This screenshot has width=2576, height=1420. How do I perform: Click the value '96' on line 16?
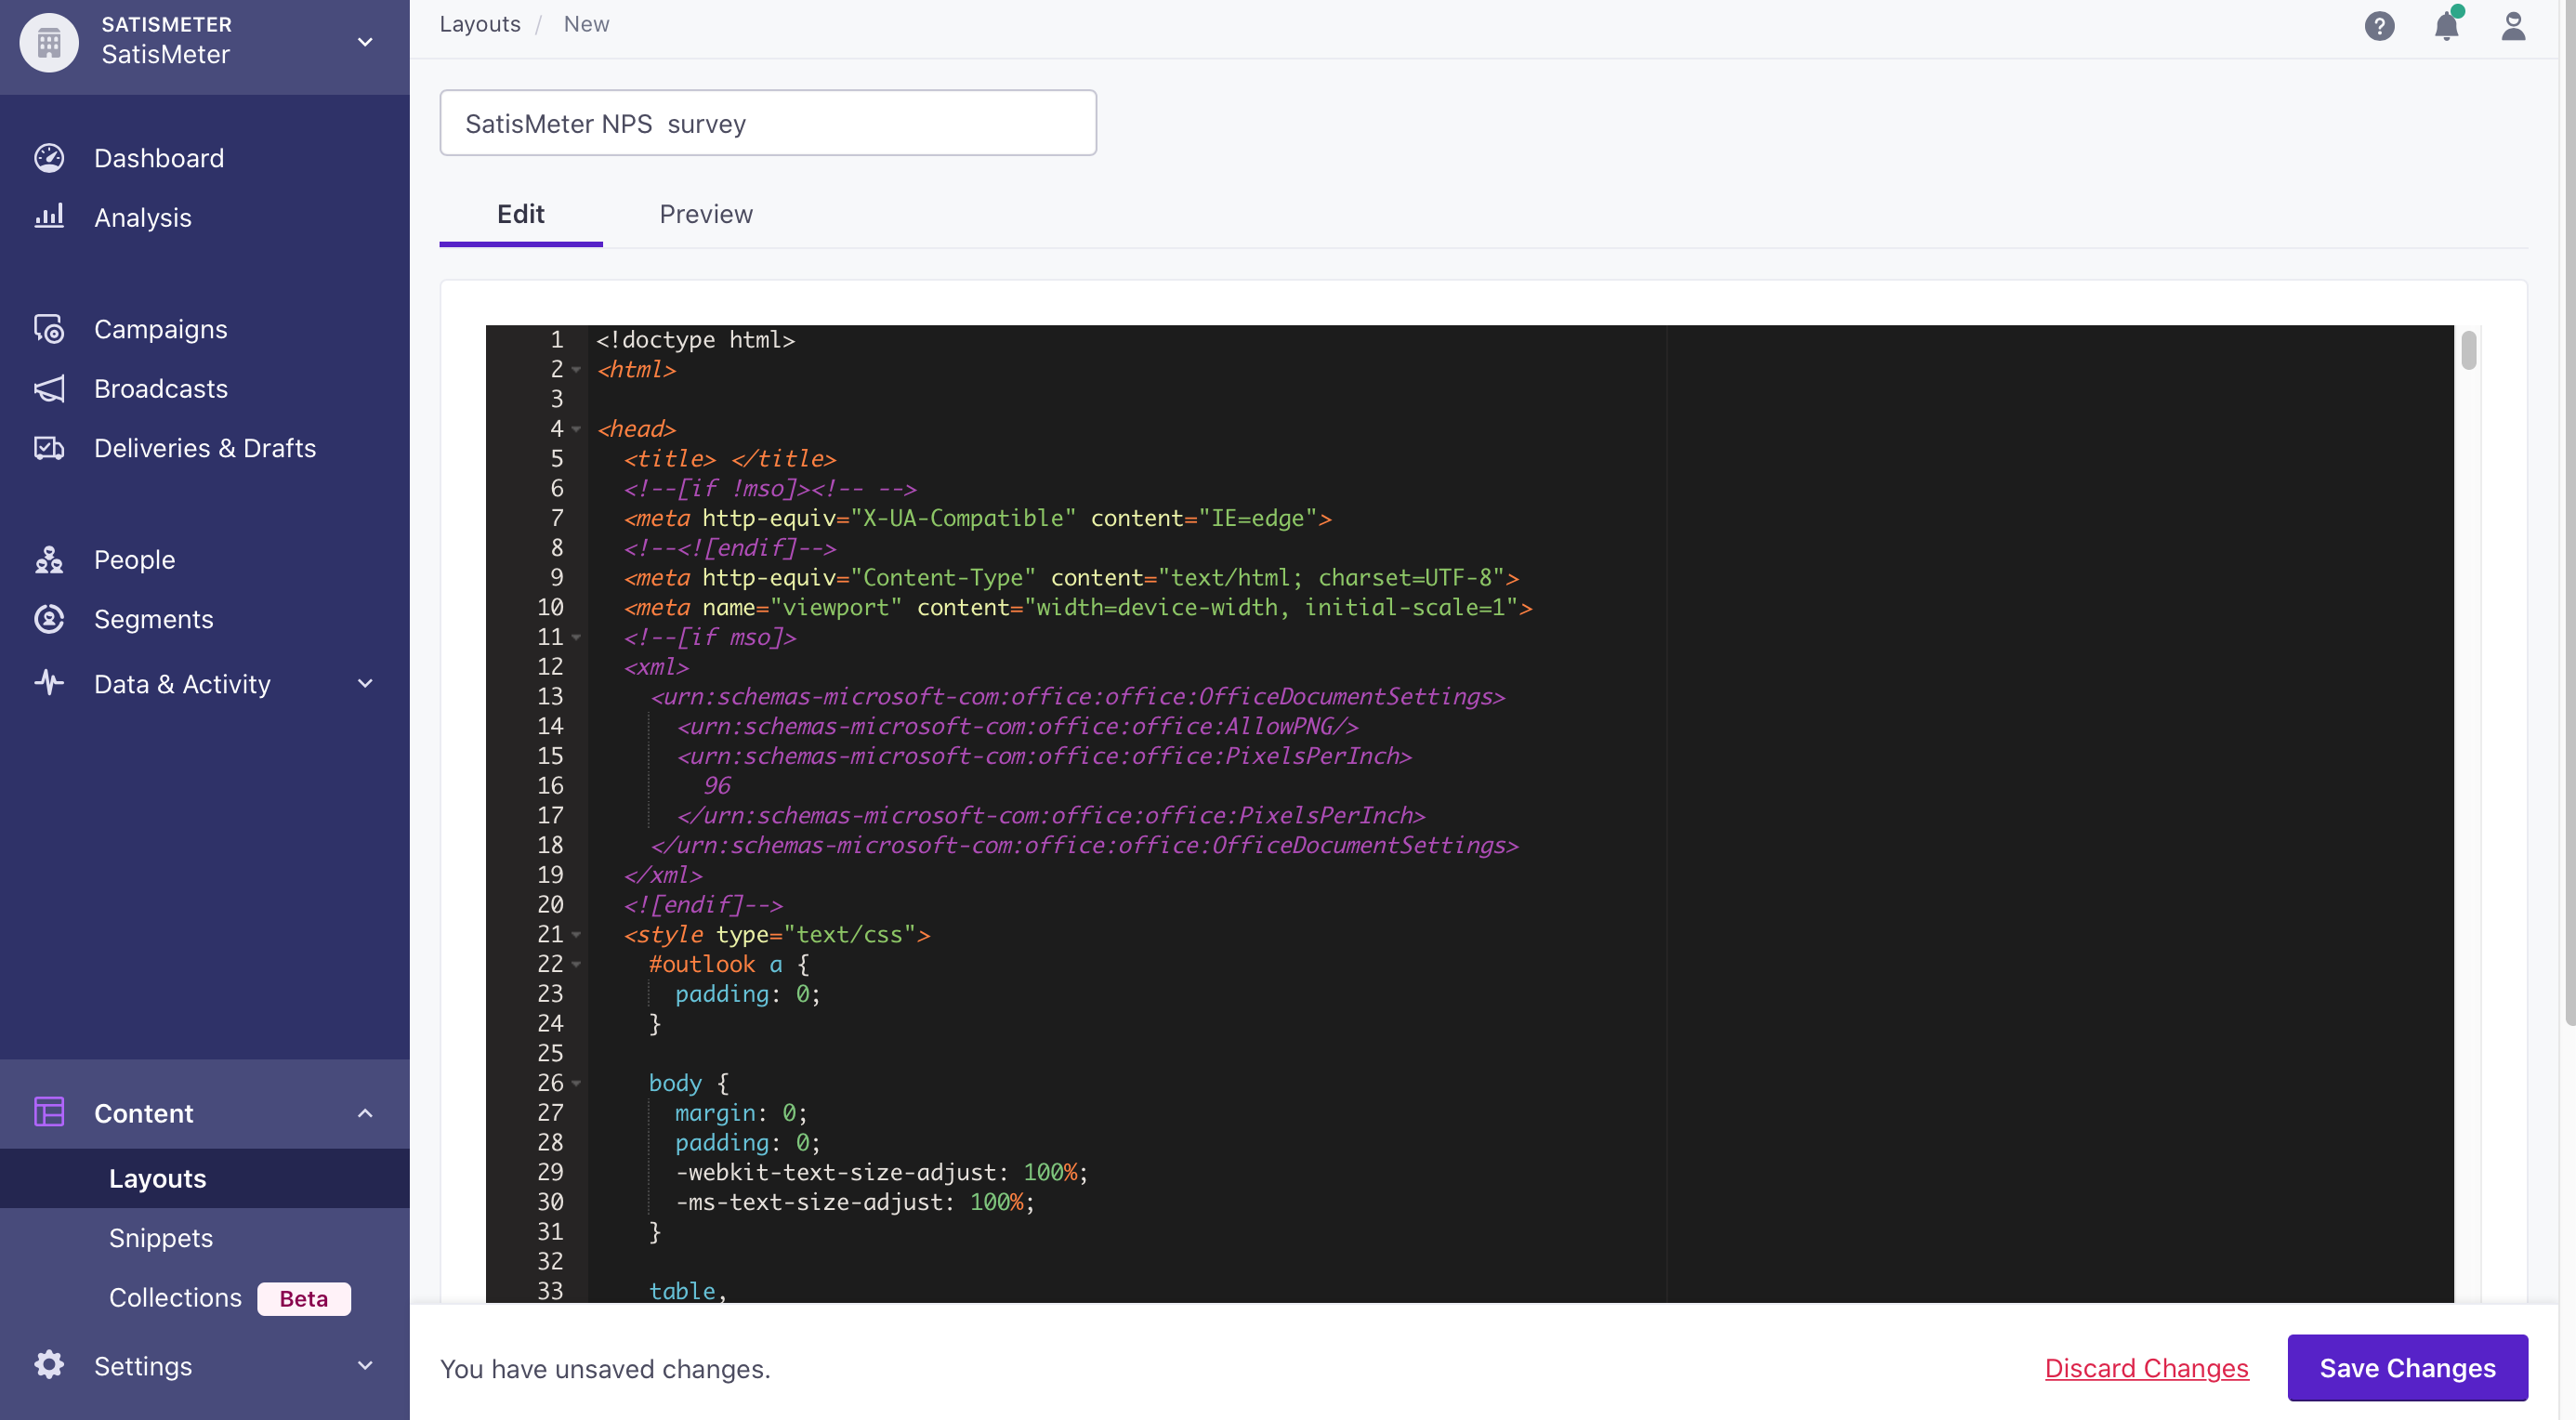tap(717, 786)
